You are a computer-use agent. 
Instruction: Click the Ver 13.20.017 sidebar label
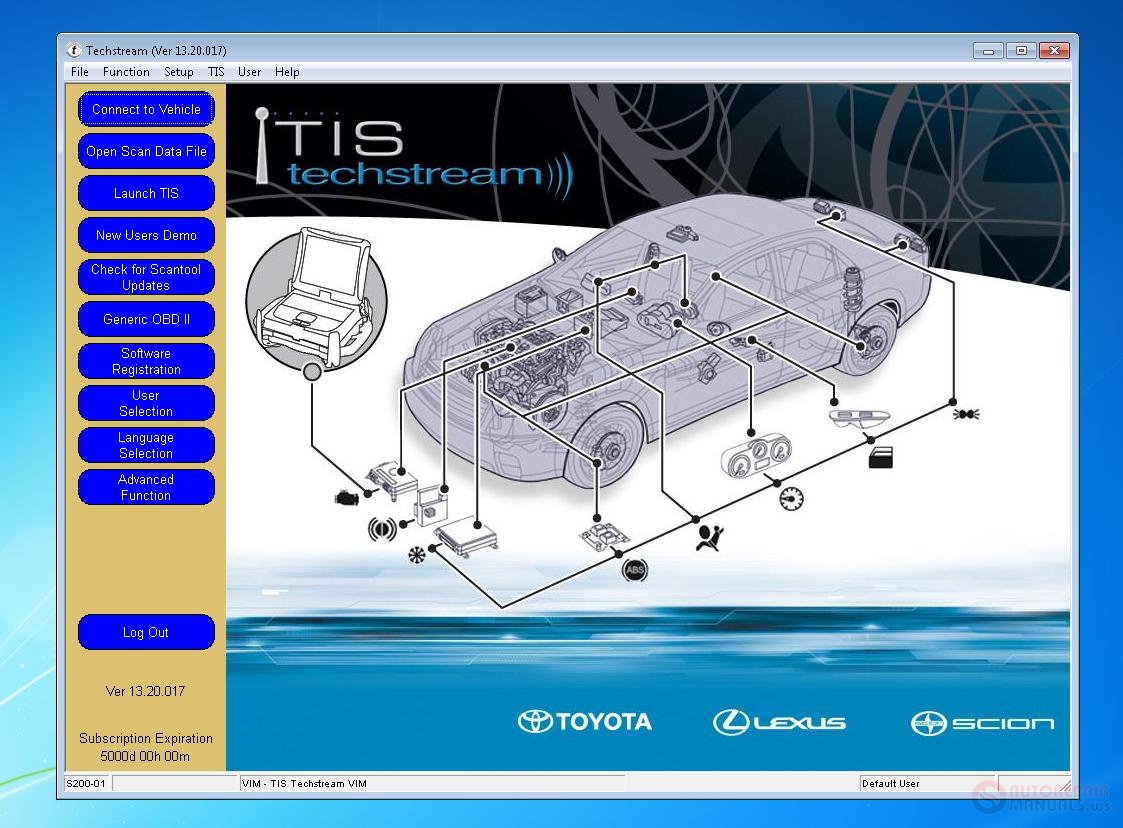pyautogui.click(x=145, y=691)
